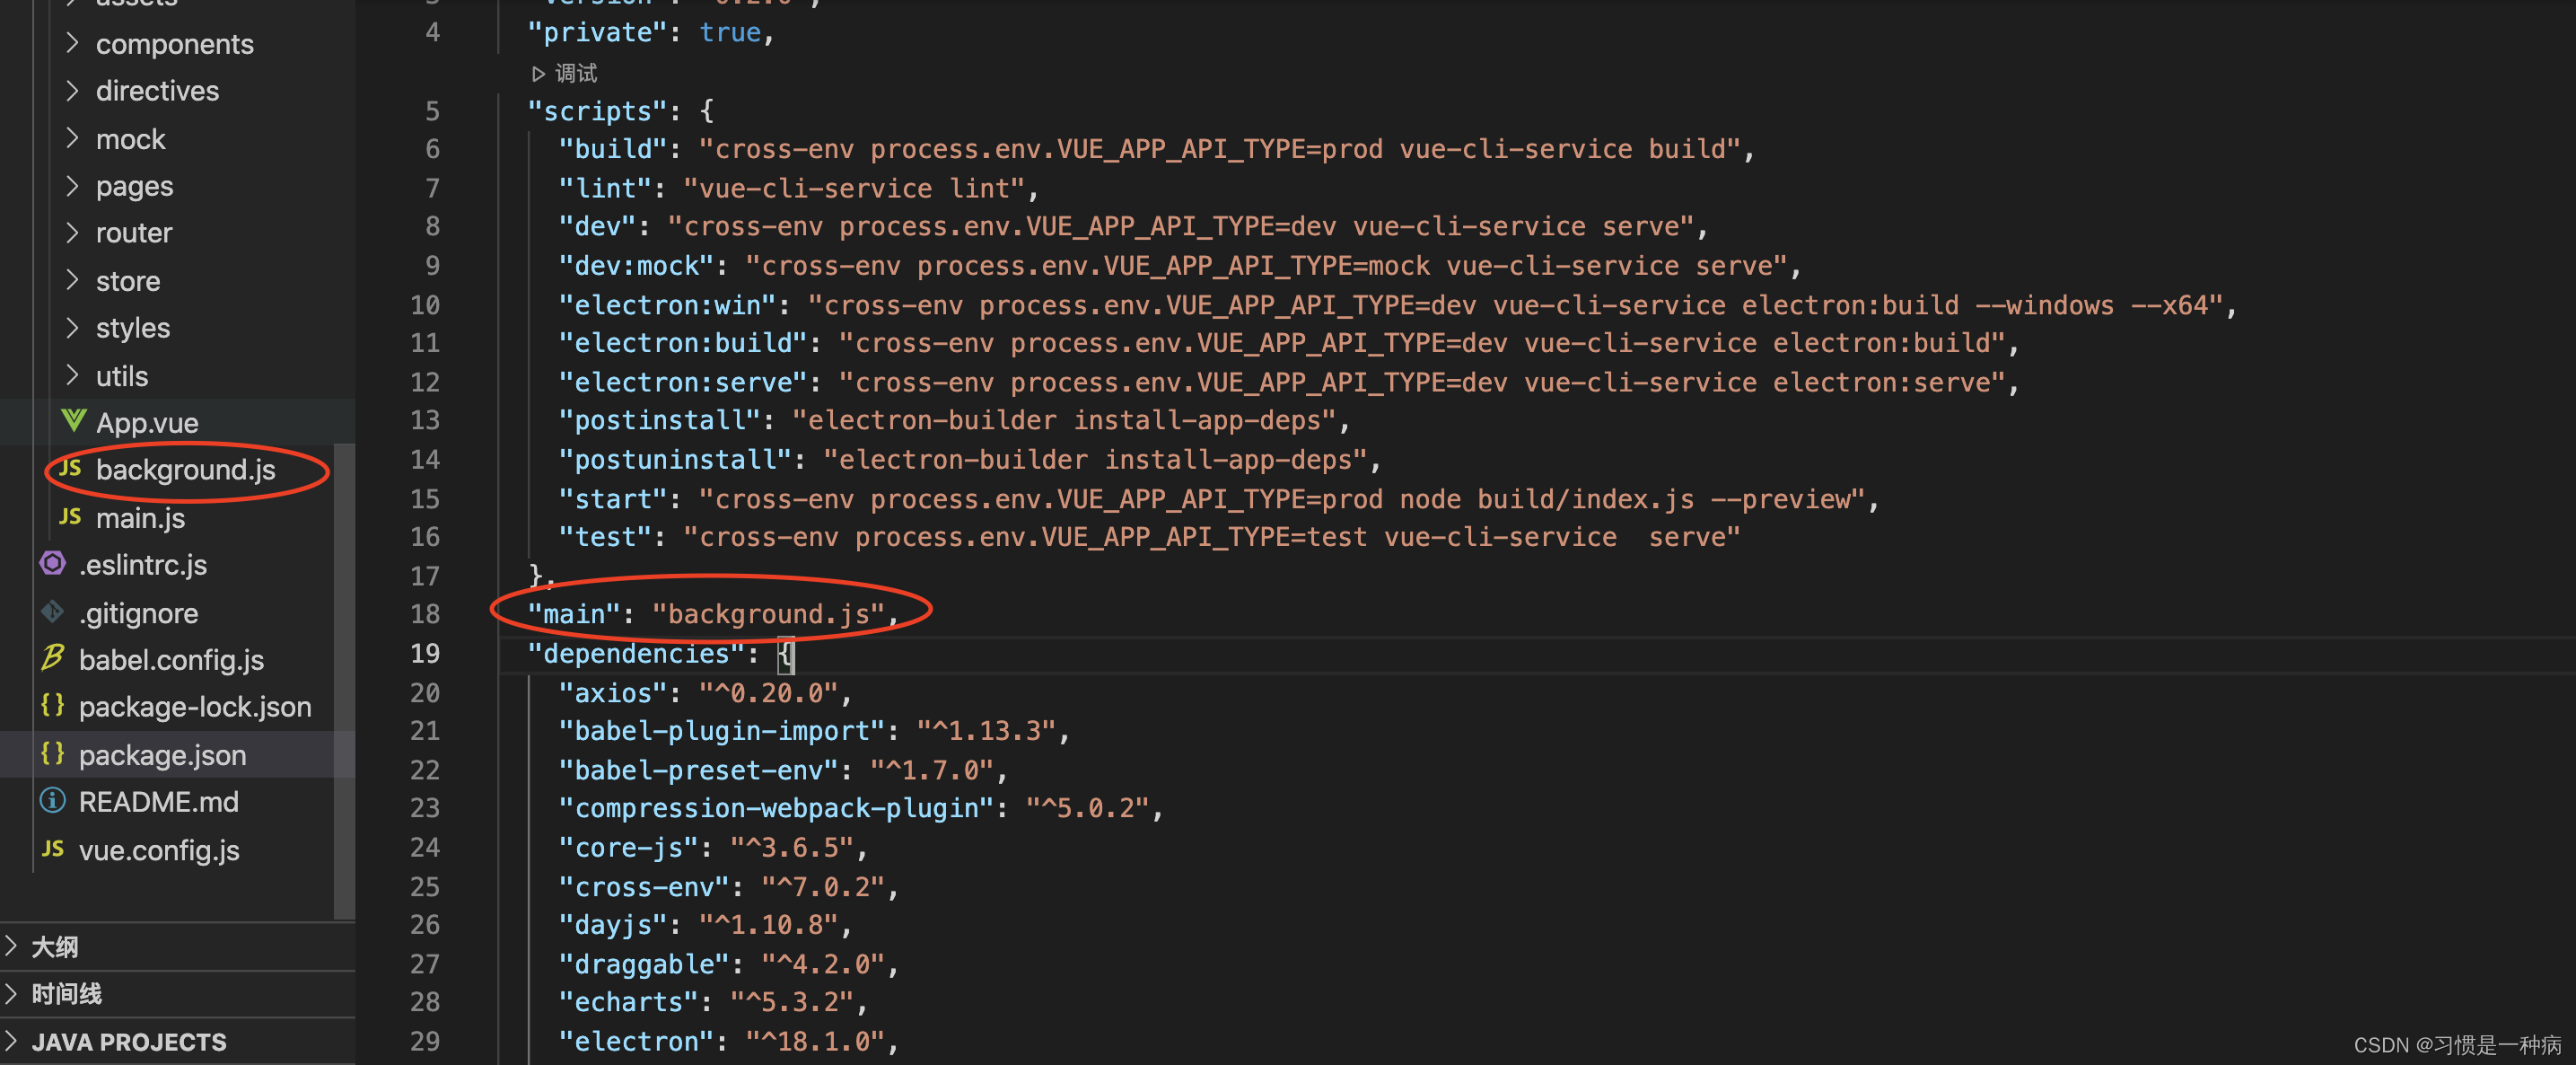Expand the router folder chevron
2576x1065 pixels.
click(72, 232)
